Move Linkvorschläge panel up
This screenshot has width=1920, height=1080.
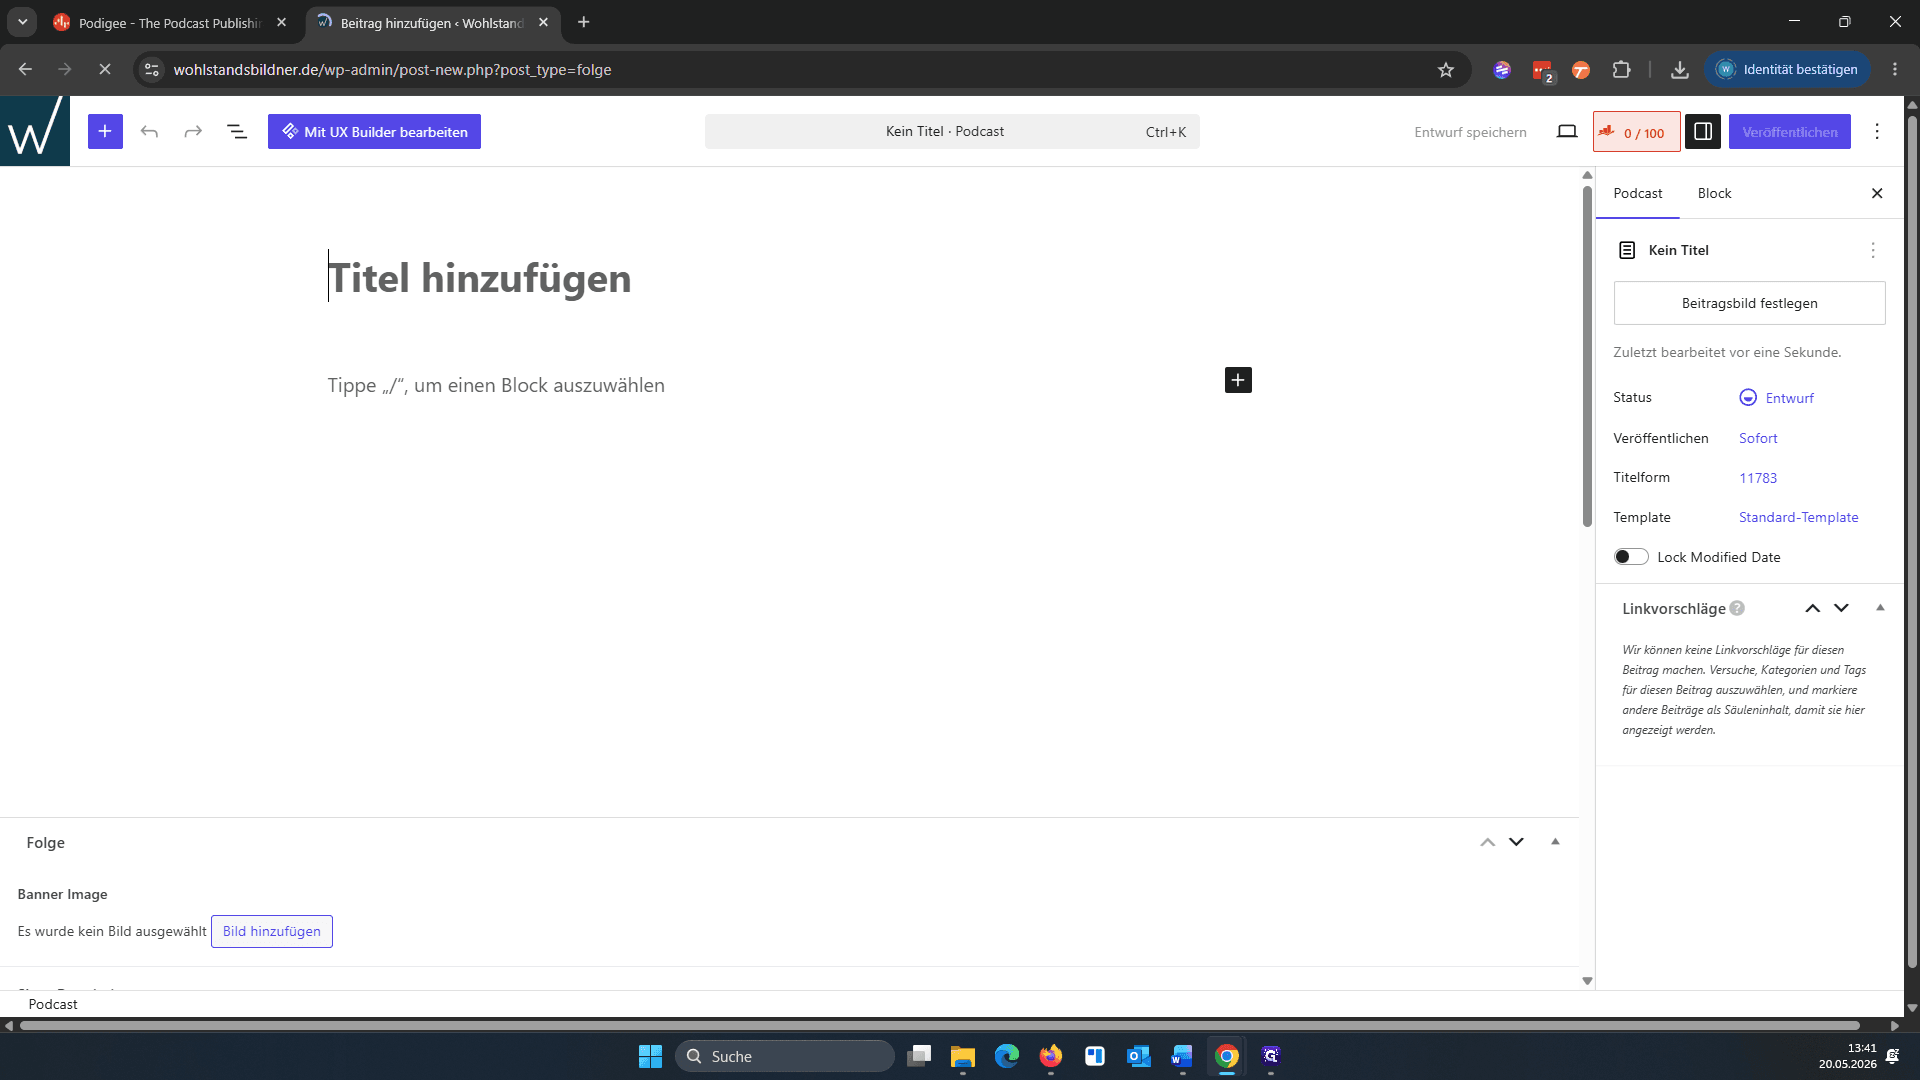[1812, 608]
